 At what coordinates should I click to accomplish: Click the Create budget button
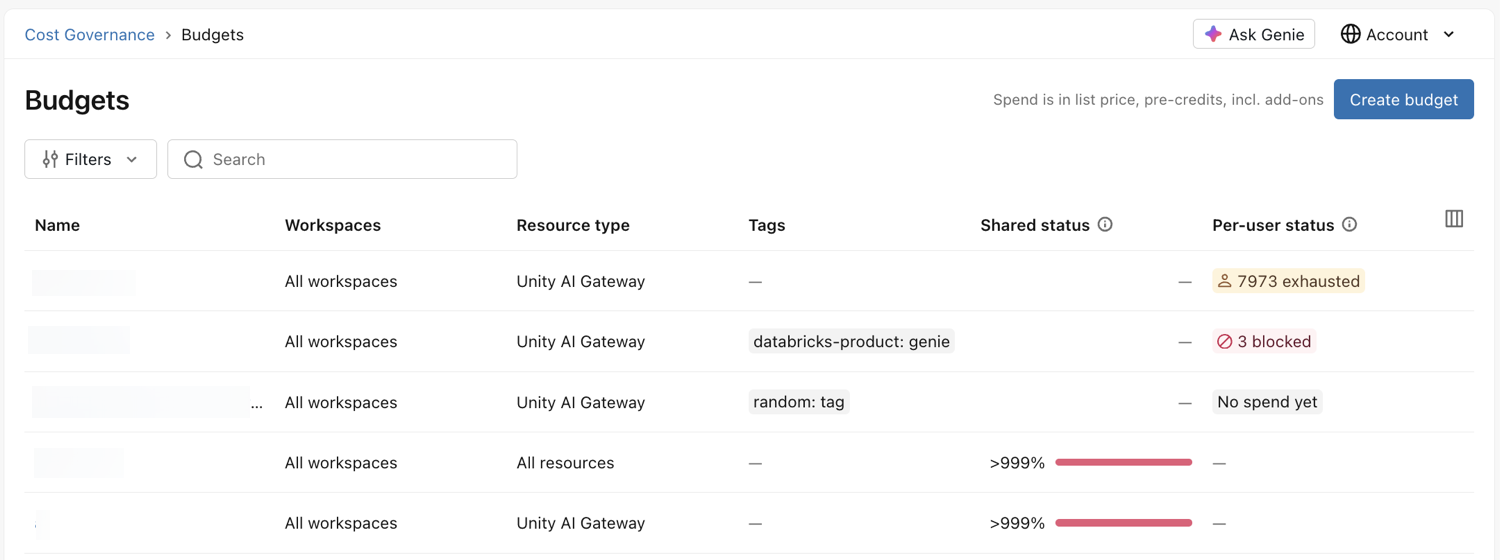pos(1403,99)
